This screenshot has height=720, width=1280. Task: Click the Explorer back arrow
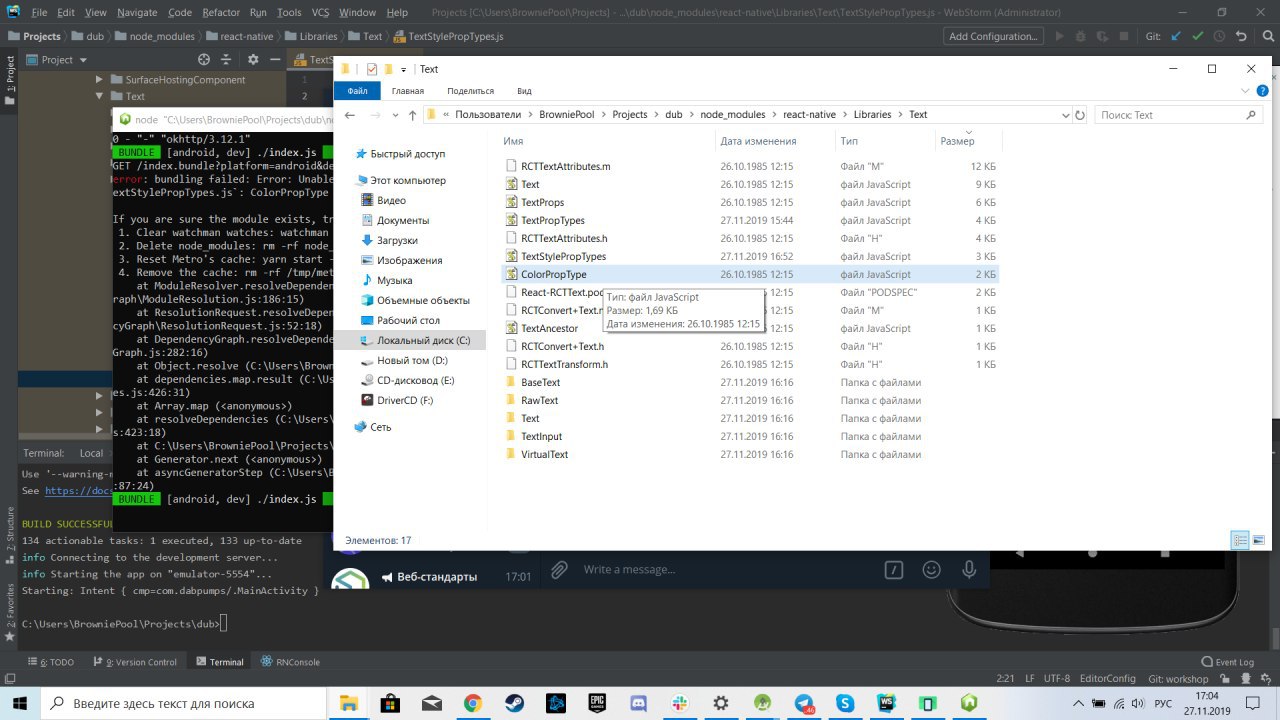[350, 115]
